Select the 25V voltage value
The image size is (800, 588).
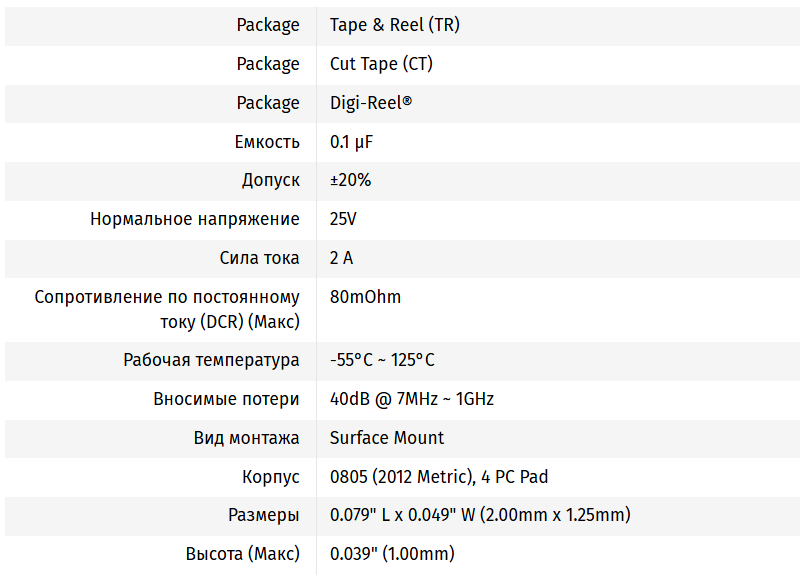pos(343,219)
